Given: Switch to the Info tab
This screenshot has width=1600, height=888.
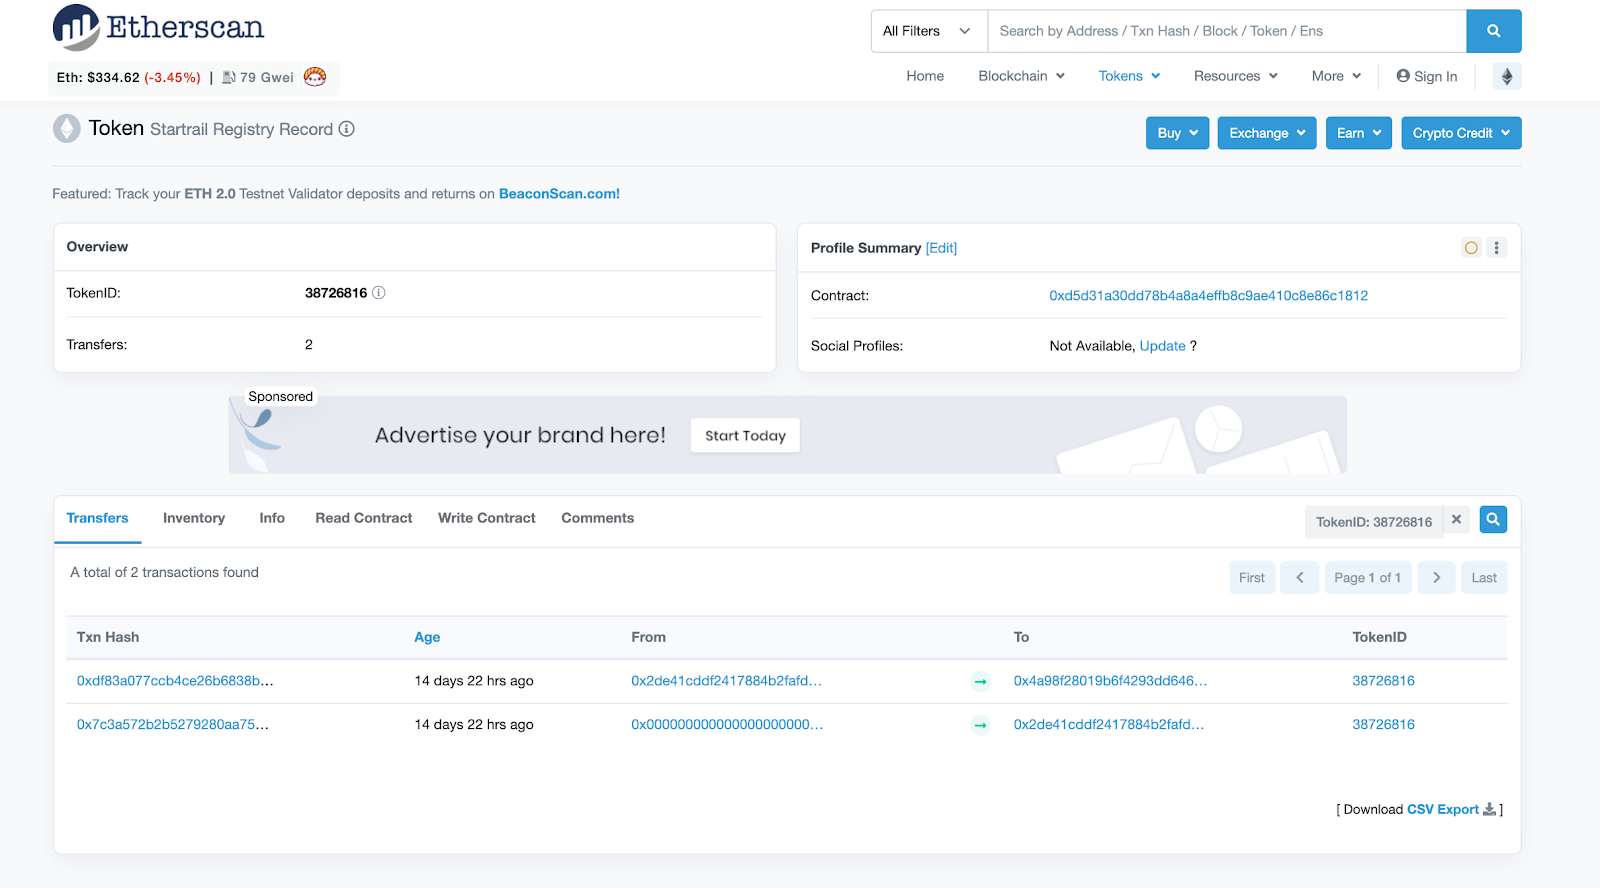Looking at the screenshot, I should coord(272,518).
